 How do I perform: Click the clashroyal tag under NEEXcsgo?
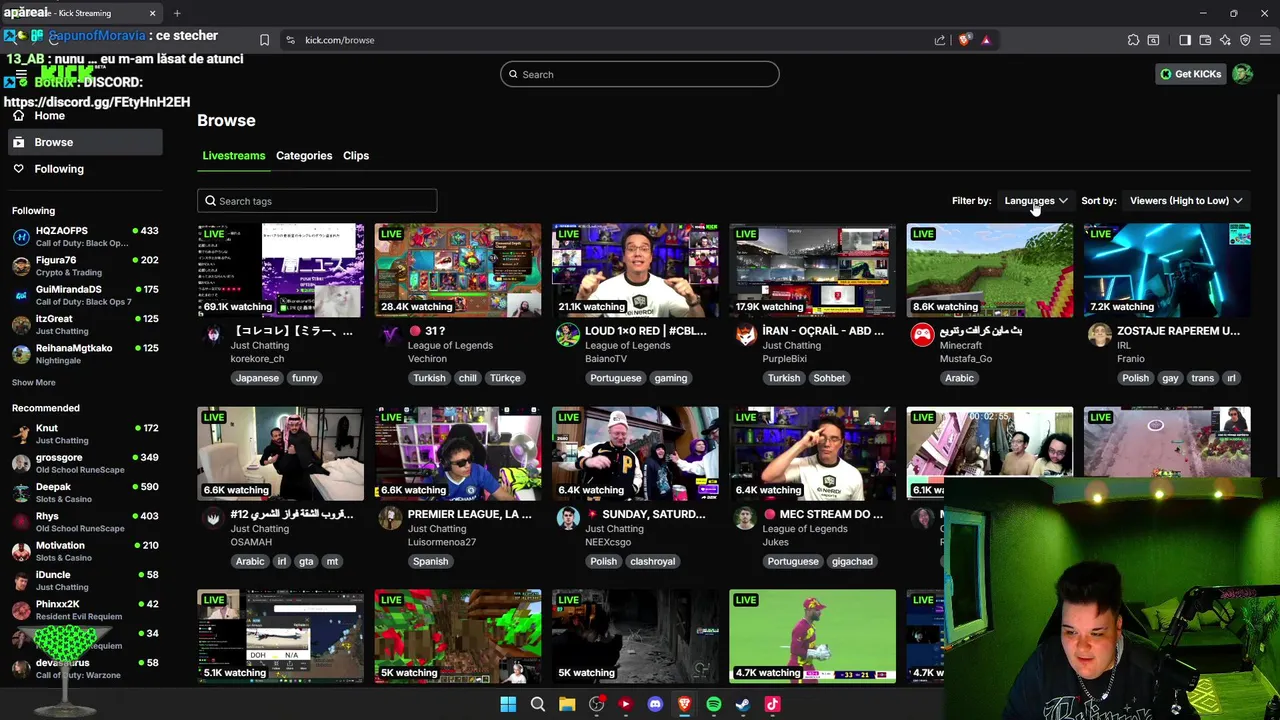[653, 561]
